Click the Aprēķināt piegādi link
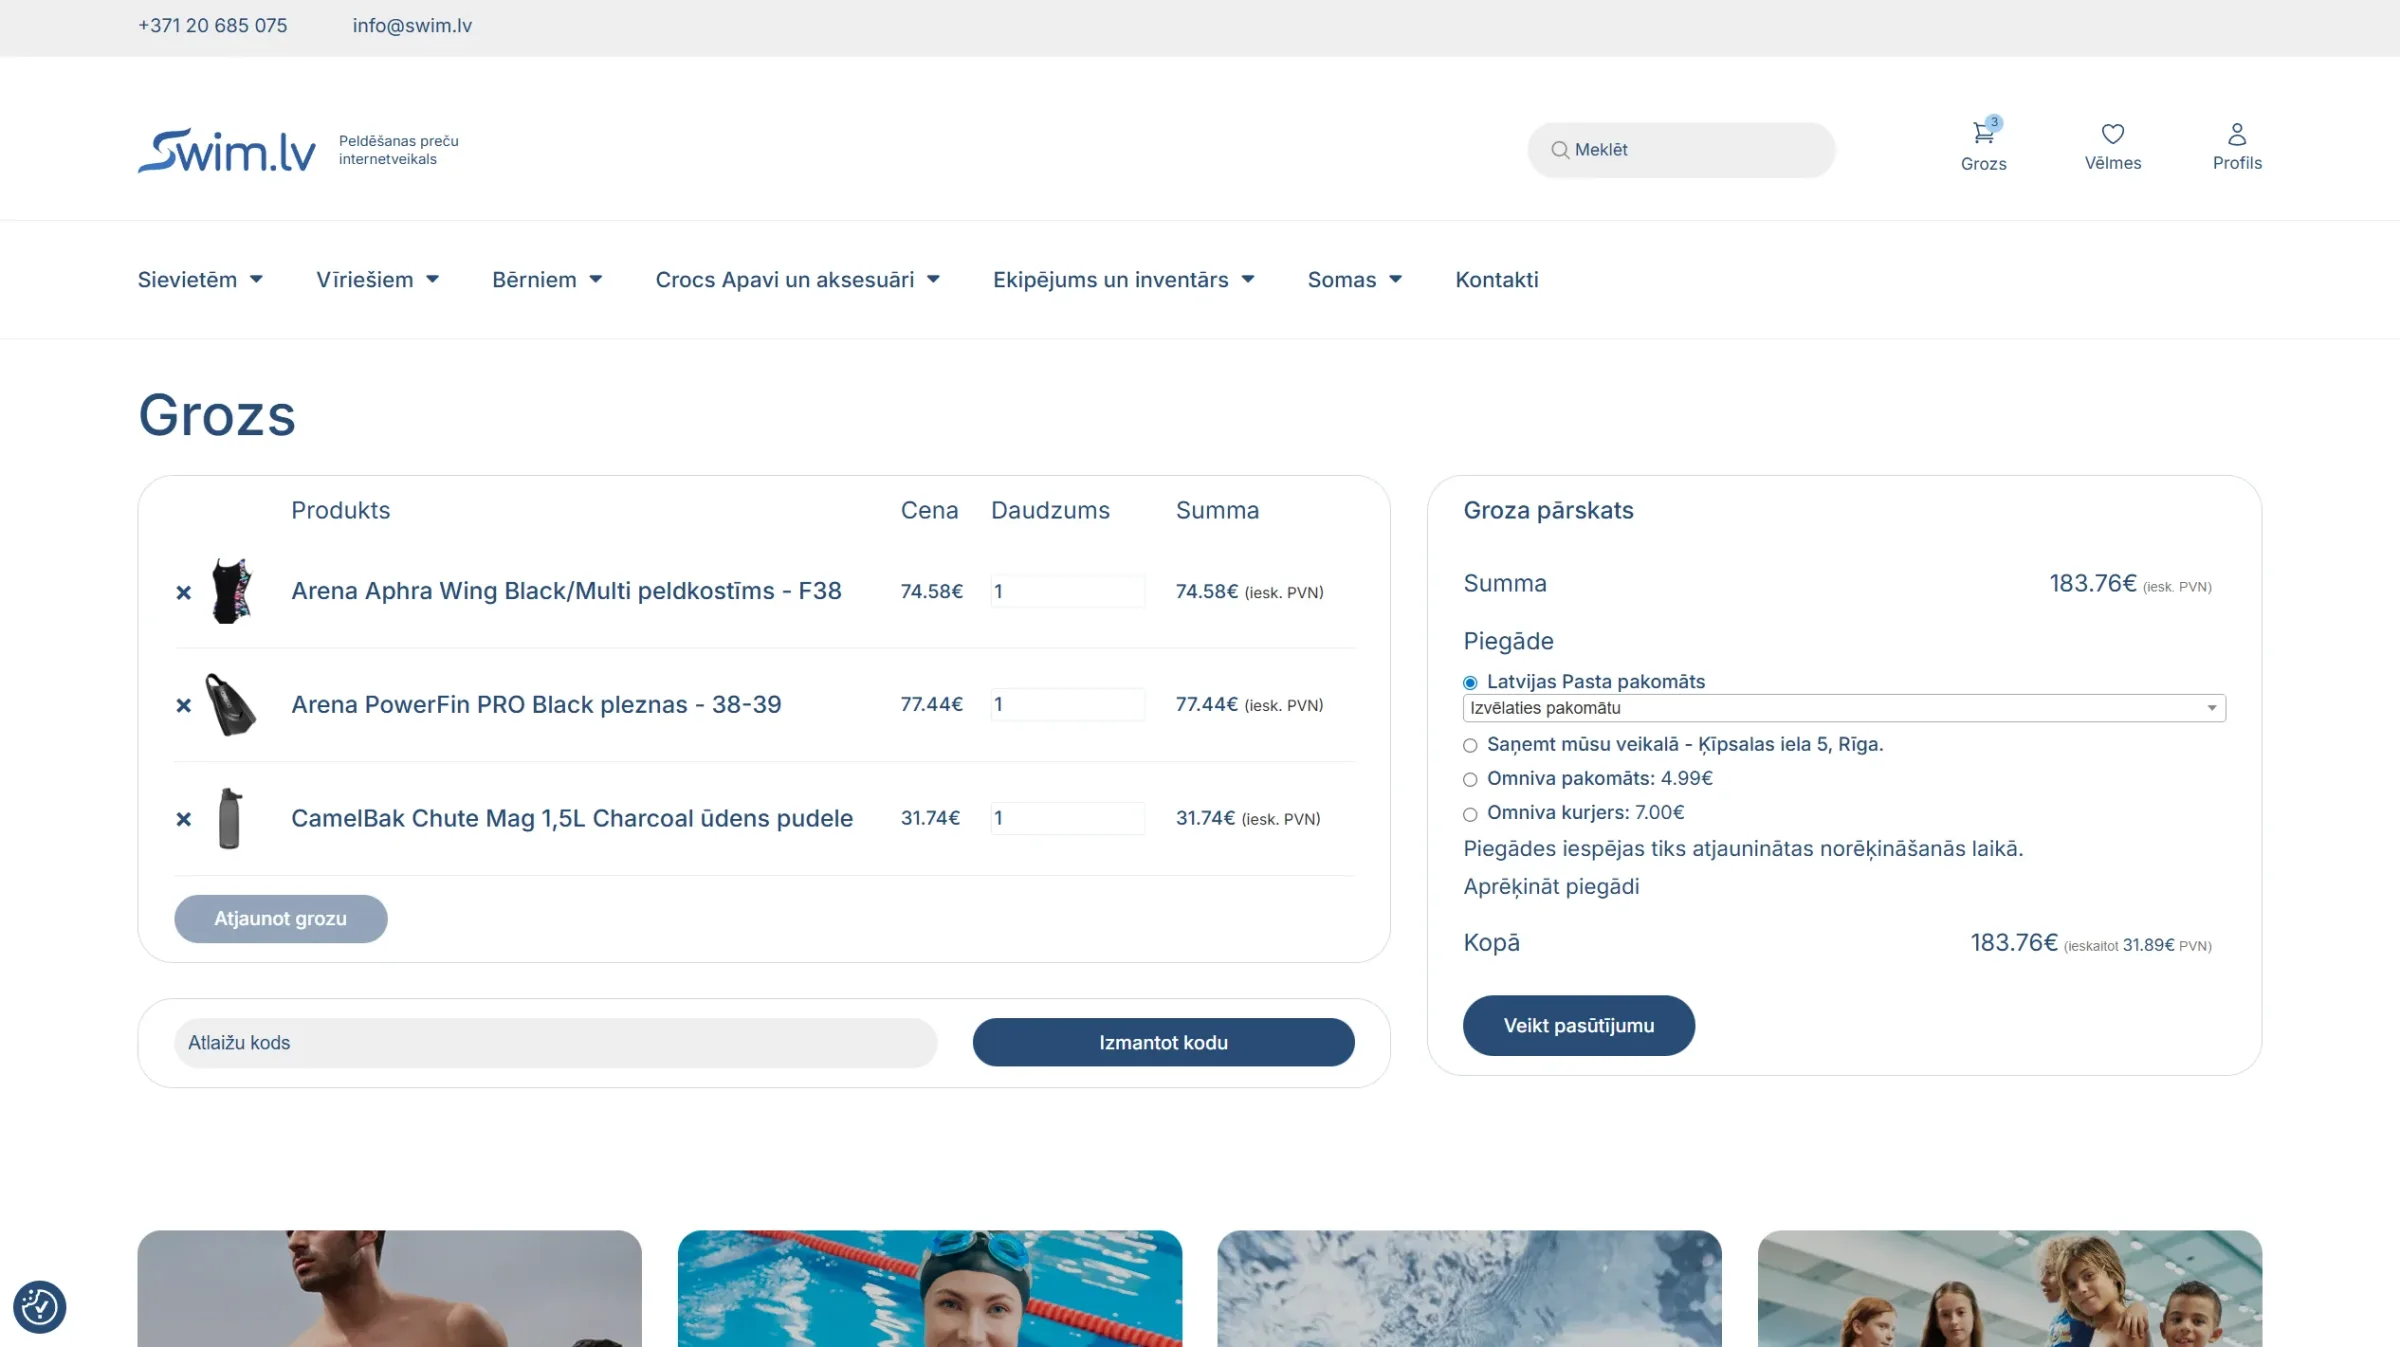2400x1347 pixels. click(1551, 887)
